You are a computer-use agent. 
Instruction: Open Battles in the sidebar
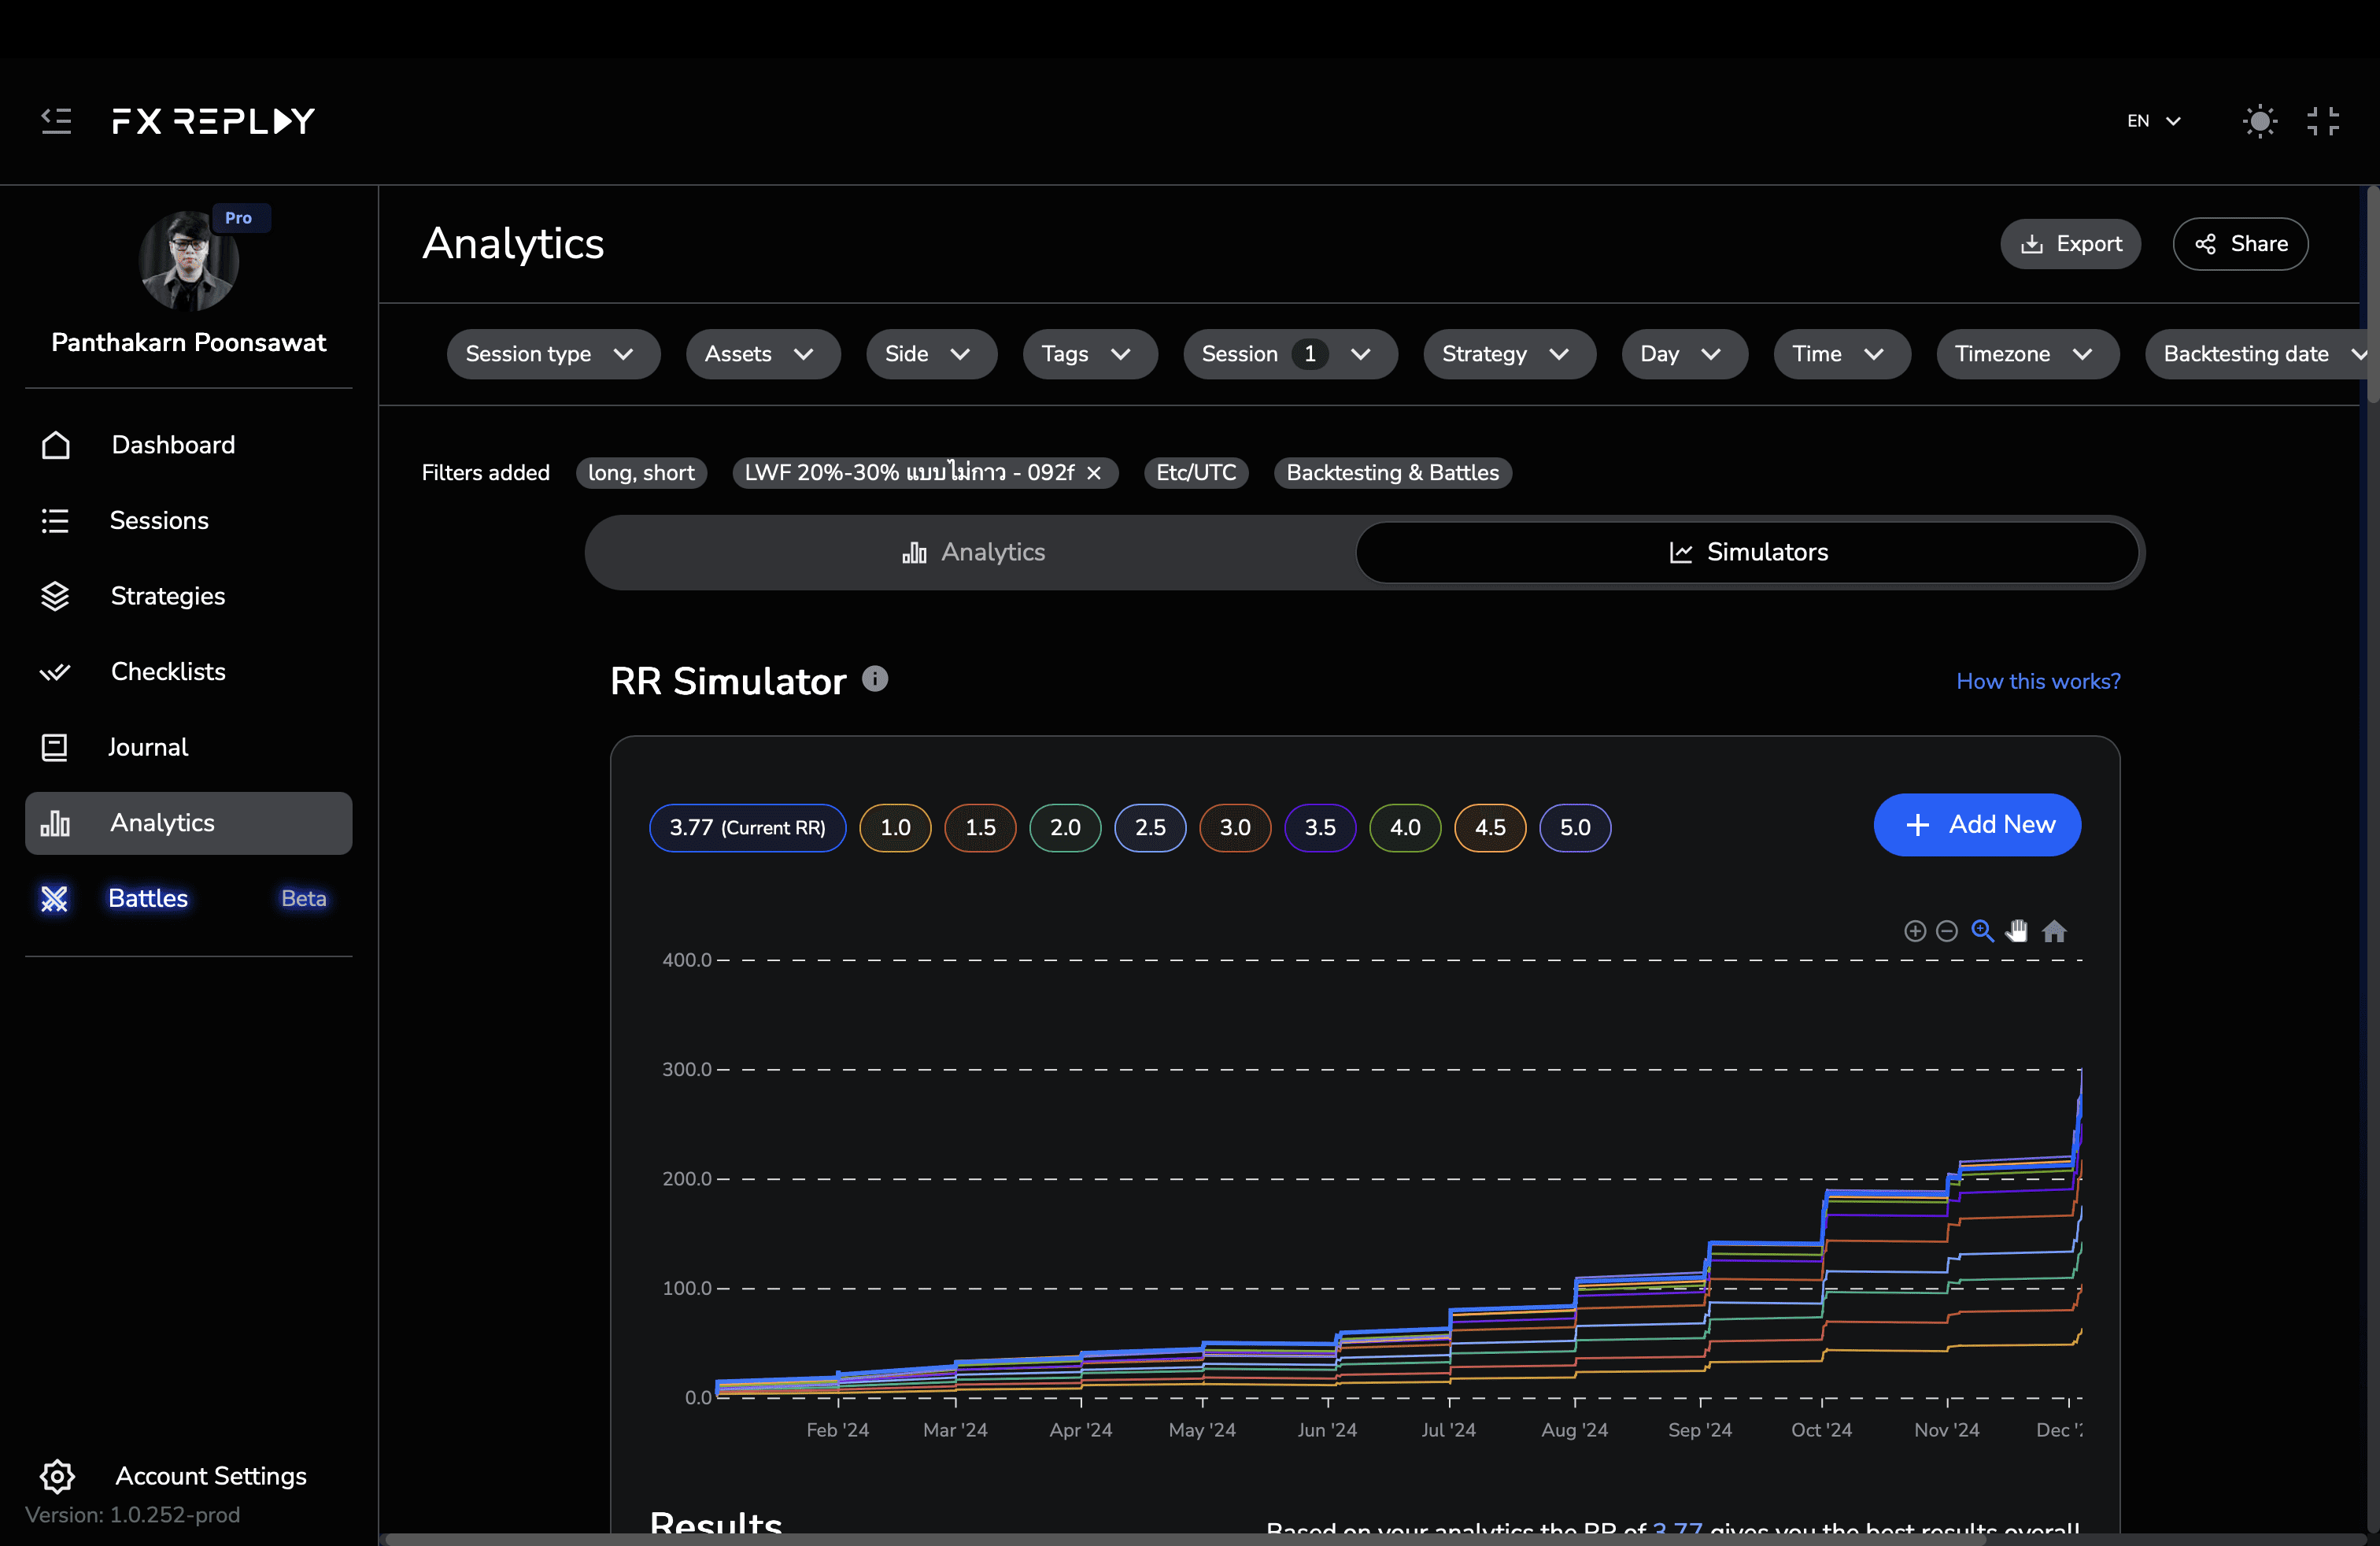pos(148,898)
